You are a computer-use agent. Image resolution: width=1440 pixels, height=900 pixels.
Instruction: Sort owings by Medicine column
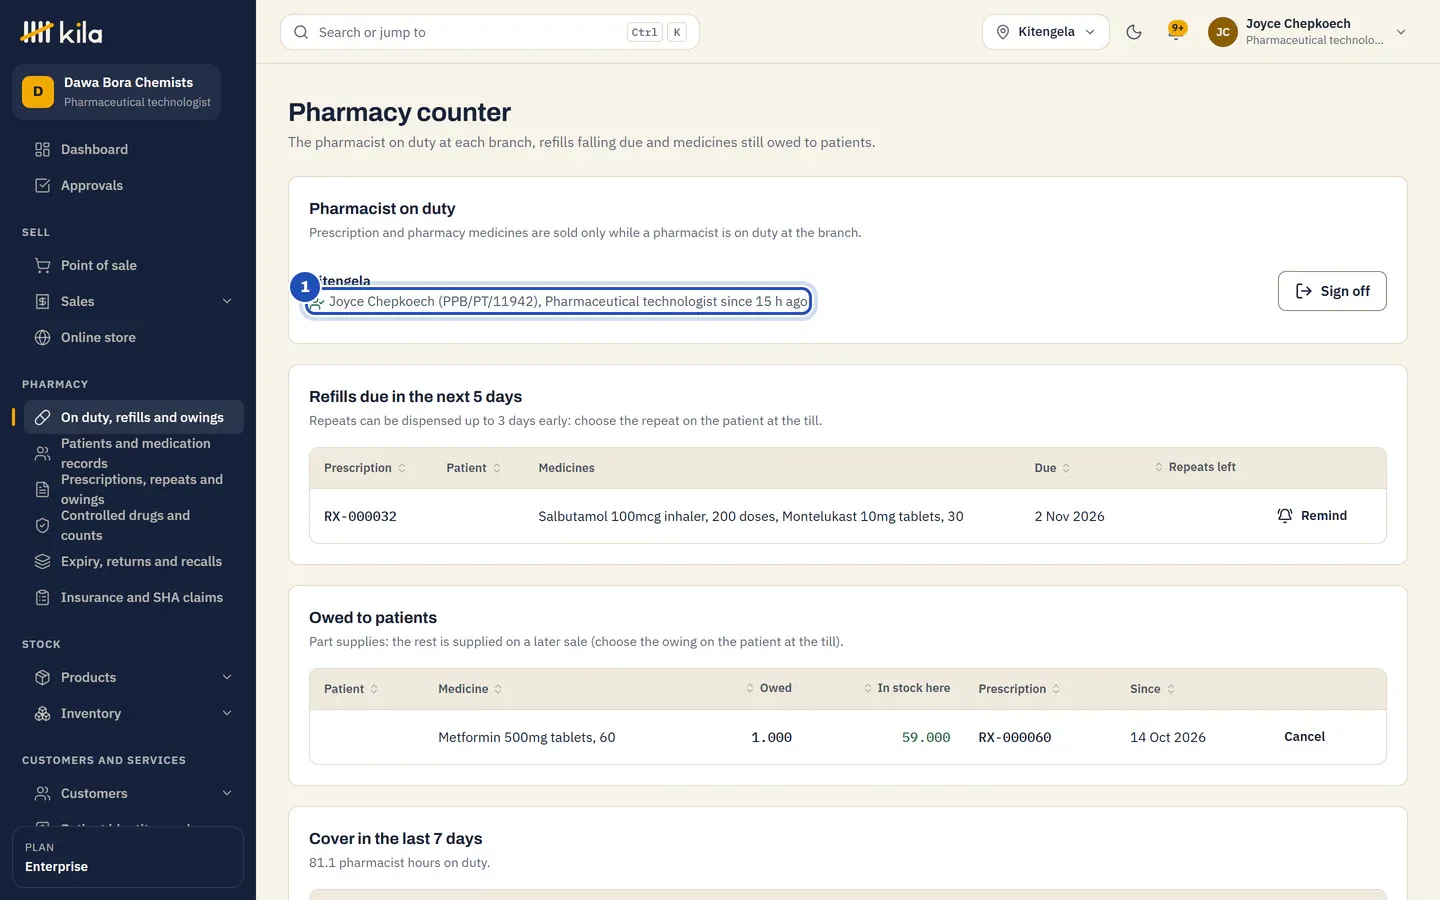(x=470, y=689)
